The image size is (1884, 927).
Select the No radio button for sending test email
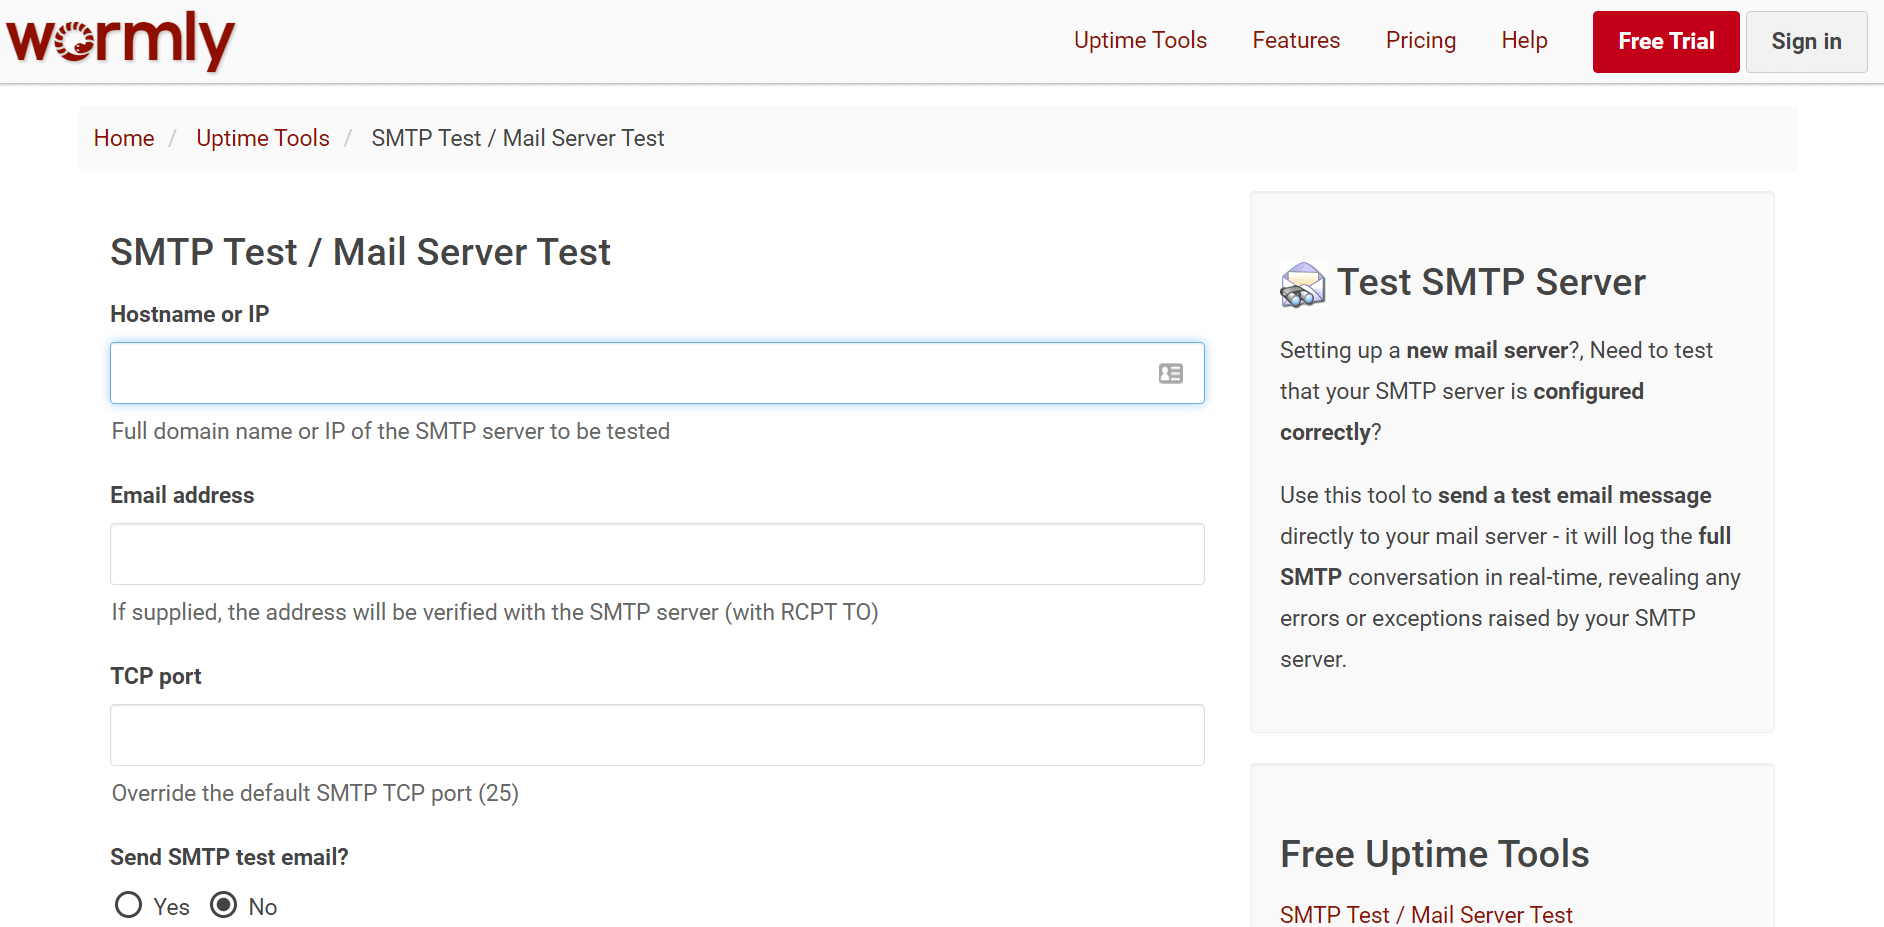click(222, 904)
